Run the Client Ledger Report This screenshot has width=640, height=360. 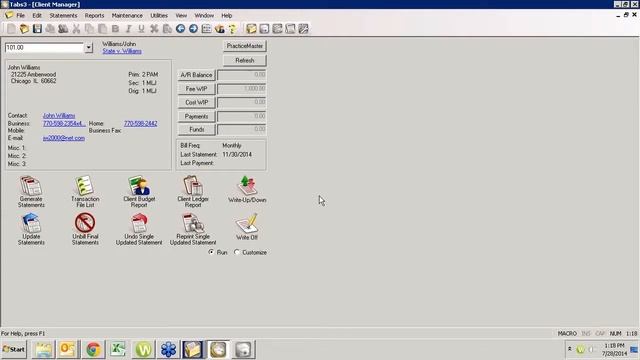[x=193, y=192]
